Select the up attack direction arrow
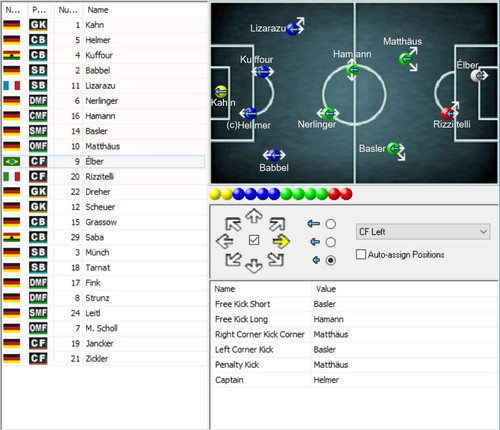 point(254,216)
